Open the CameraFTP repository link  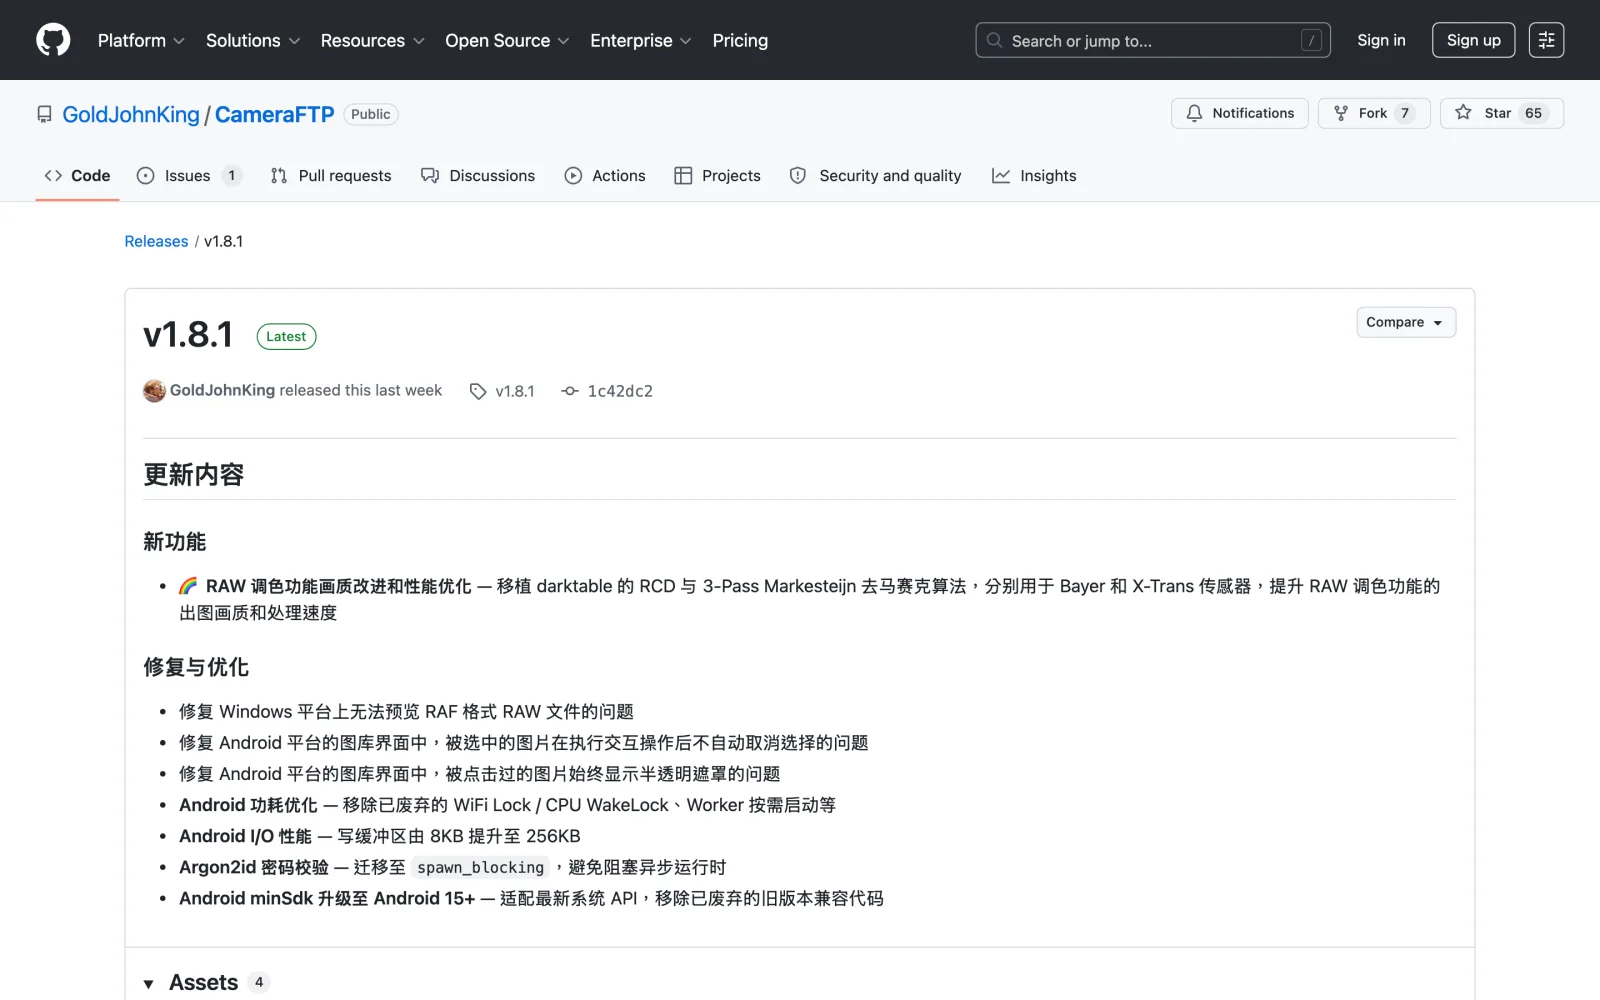tap(274, 114)
